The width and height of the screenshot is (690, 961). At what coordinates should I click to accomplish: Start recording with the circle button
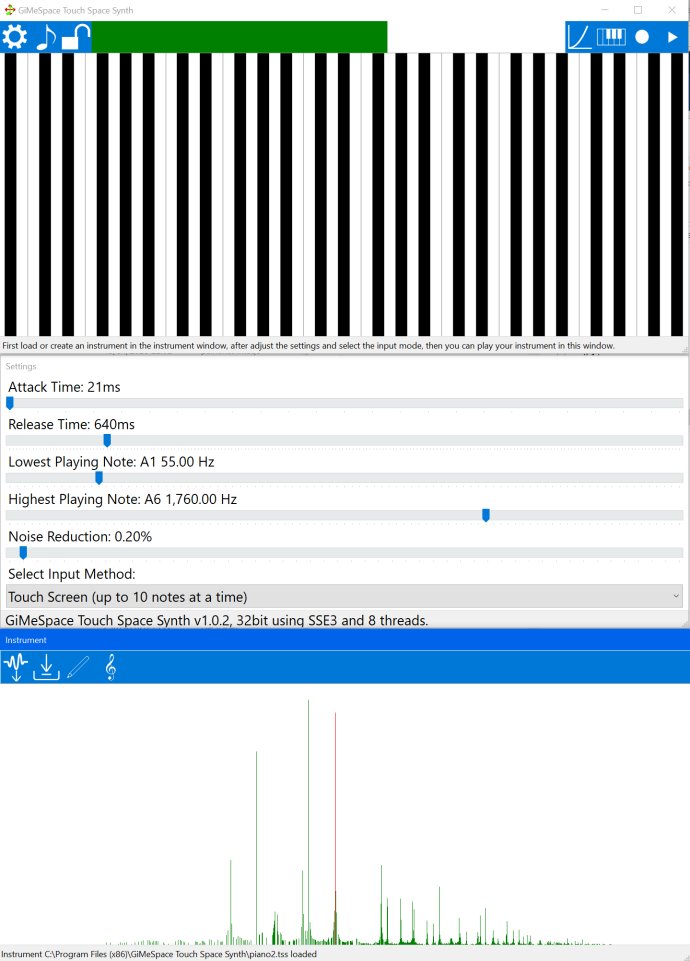(642, 37)
